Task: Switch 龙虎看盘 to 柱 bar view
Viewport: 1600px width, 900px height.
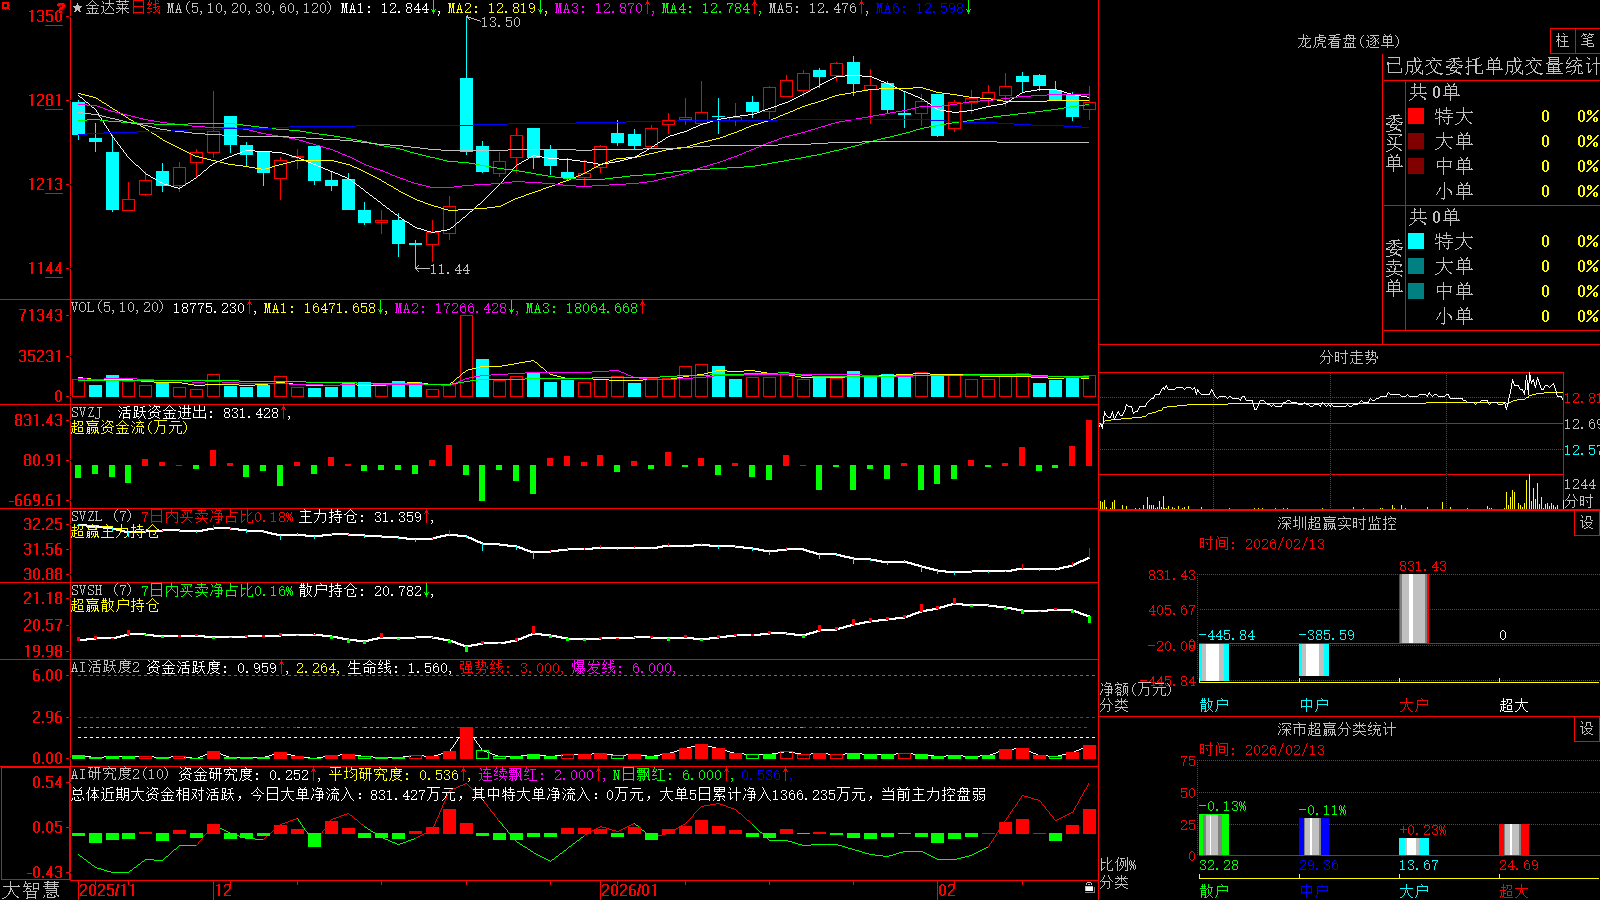Action: point(1562,40)
